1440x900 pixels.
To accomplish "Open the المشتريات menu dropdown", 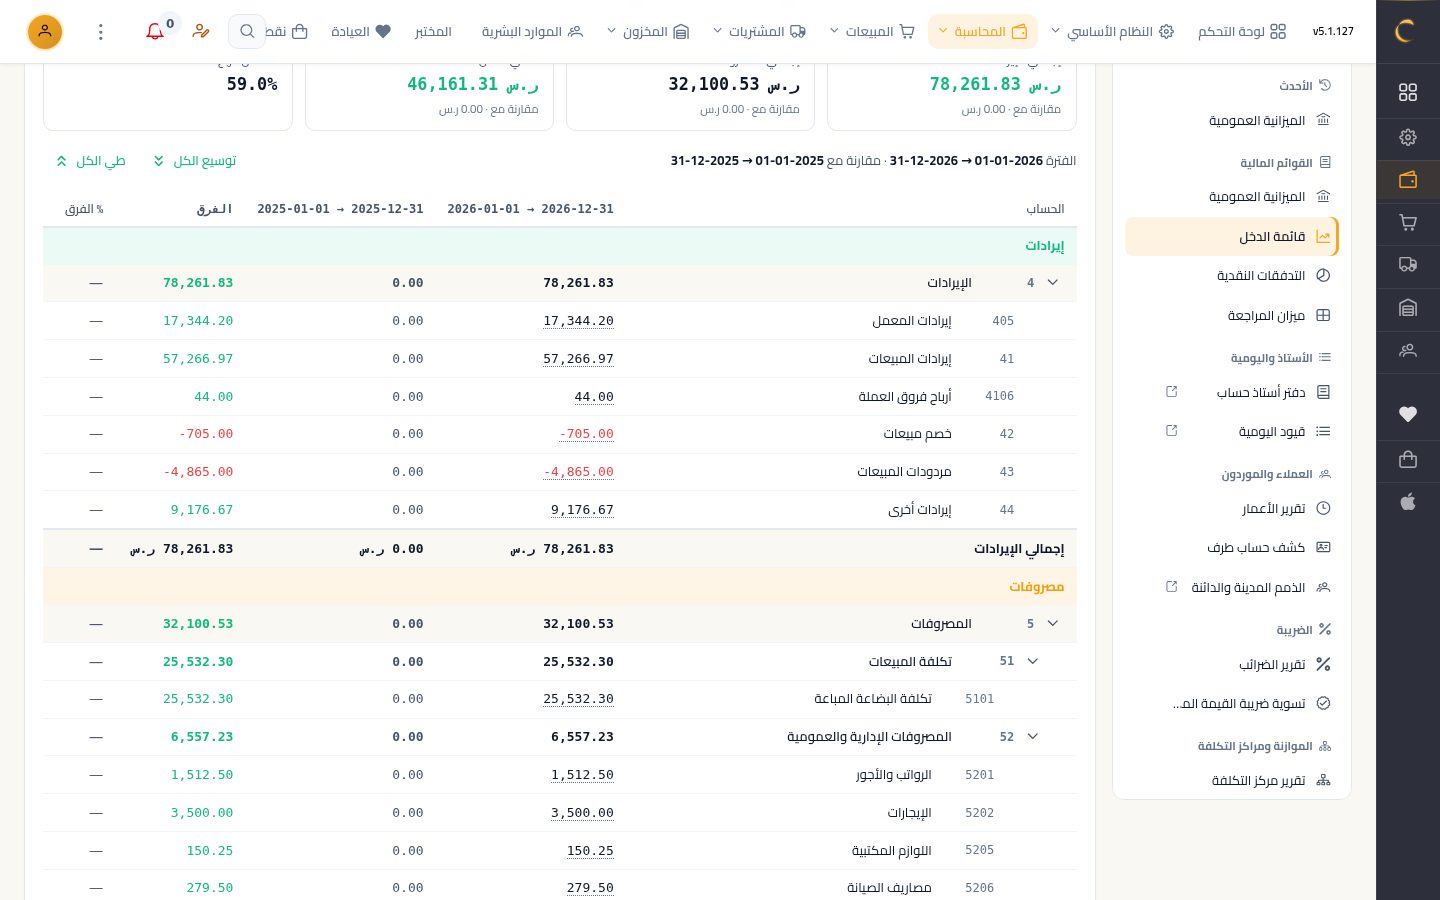I will [x=759, y=32].
